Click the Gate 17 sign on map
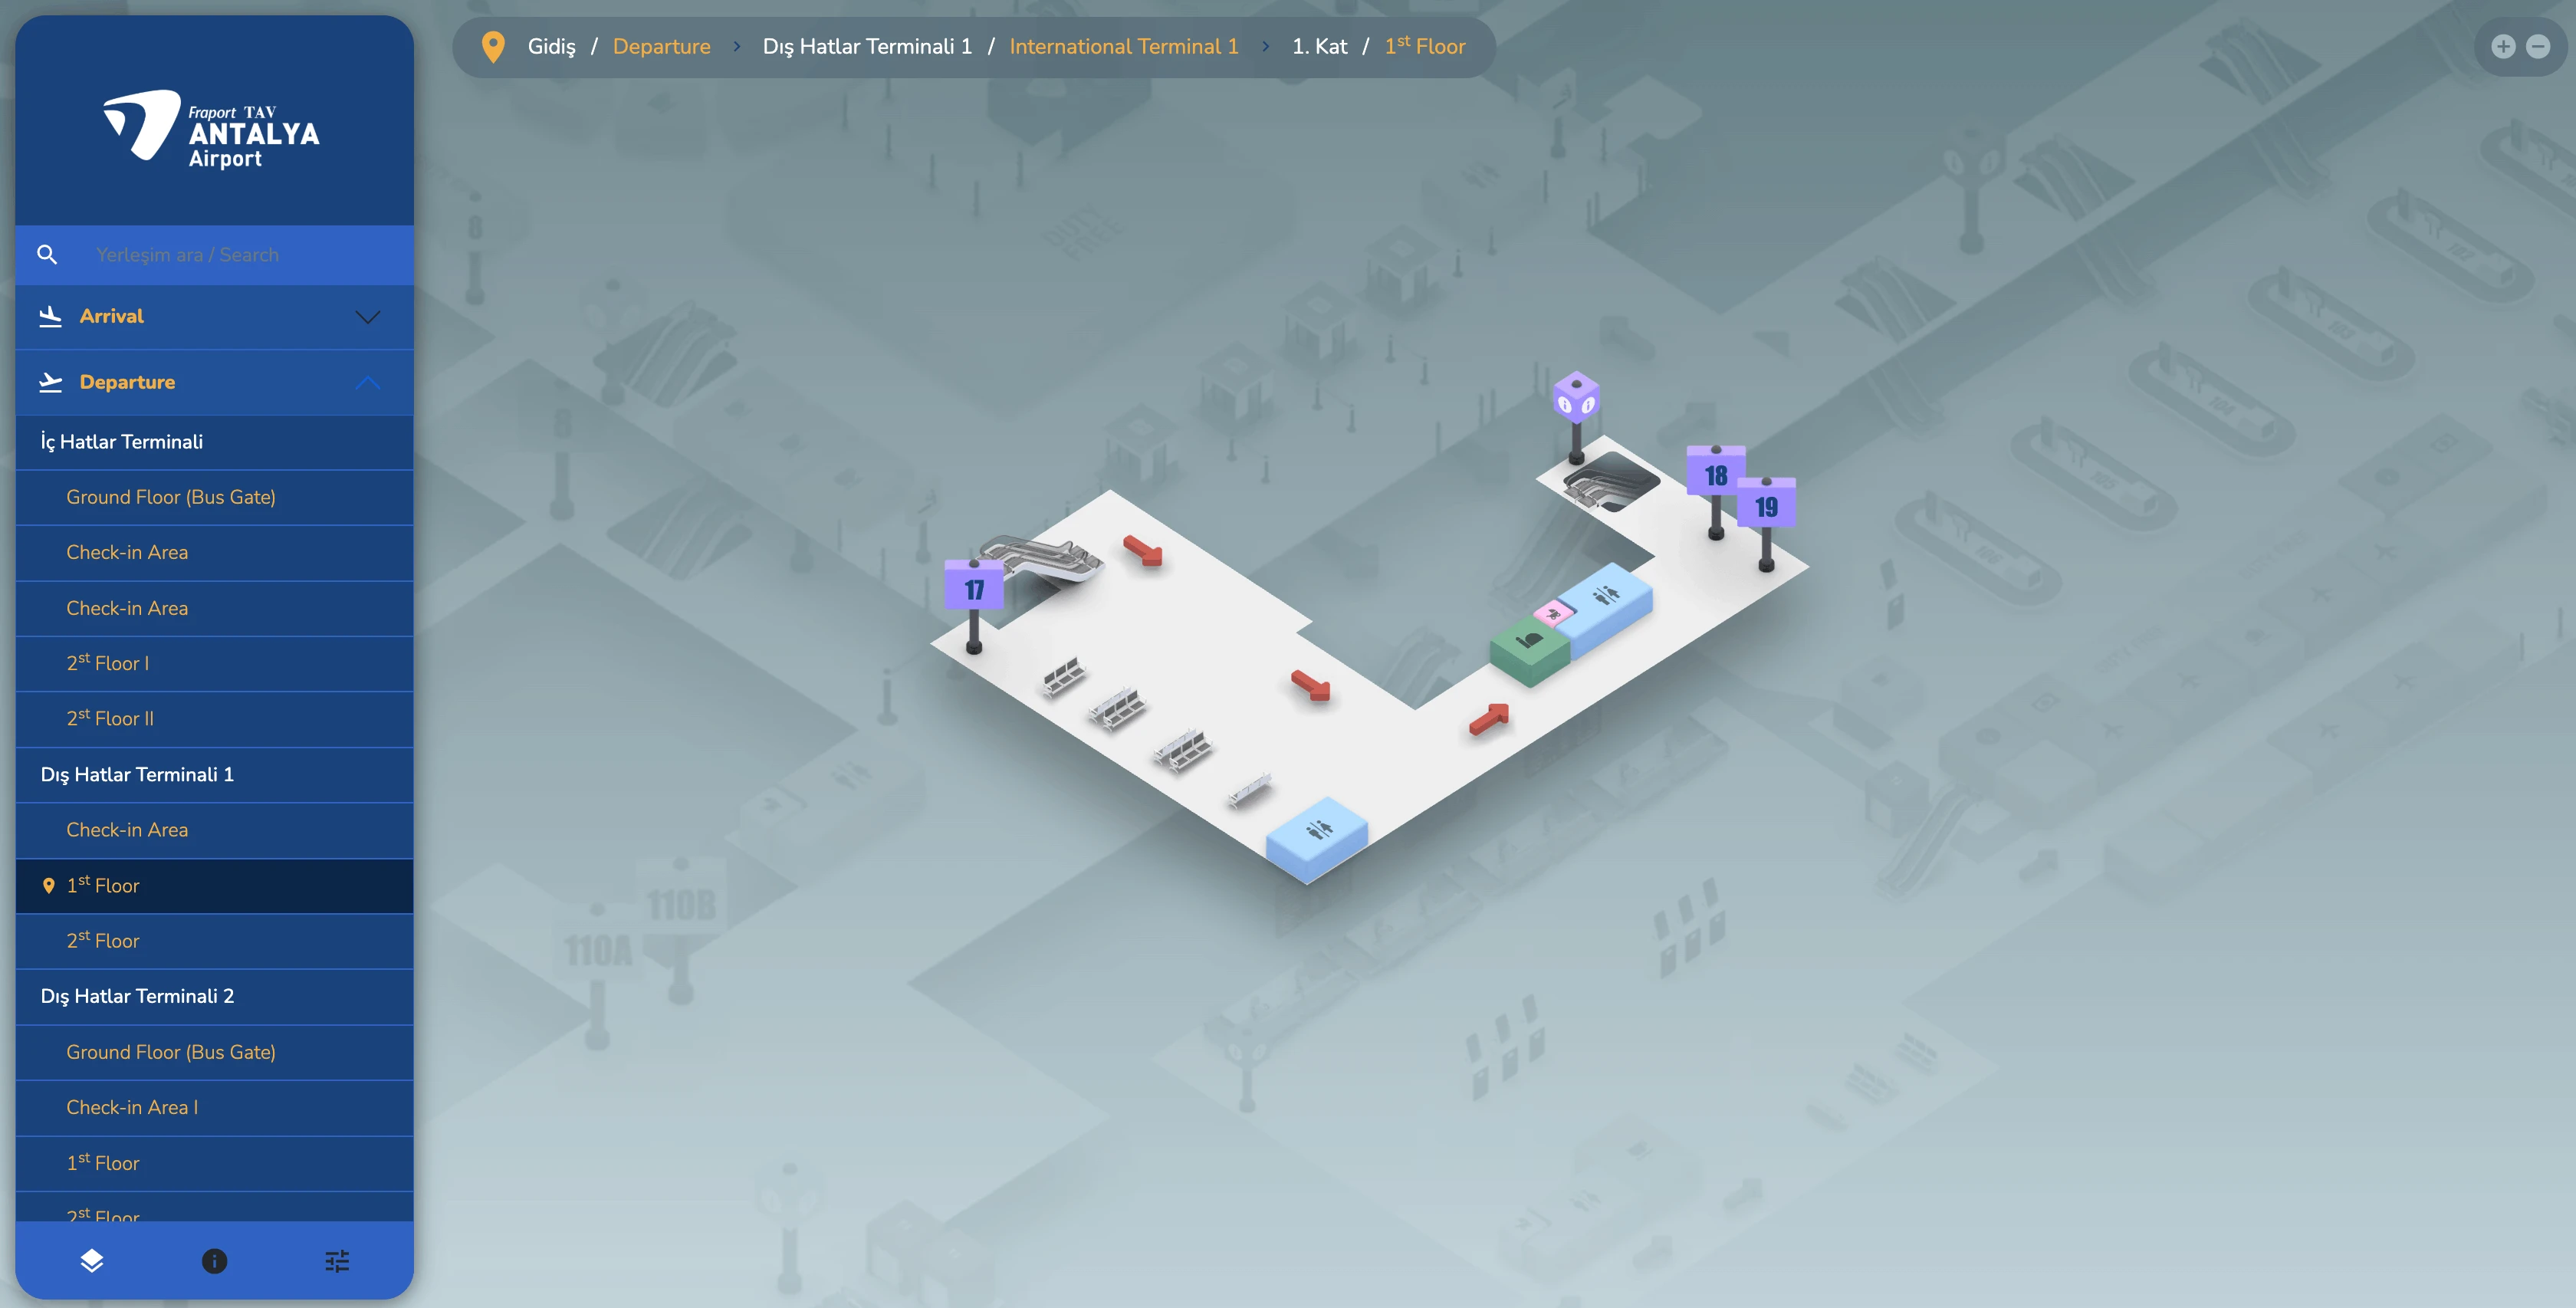Viewport: 2576px width, 1308px height. click(x=974, y=588)
